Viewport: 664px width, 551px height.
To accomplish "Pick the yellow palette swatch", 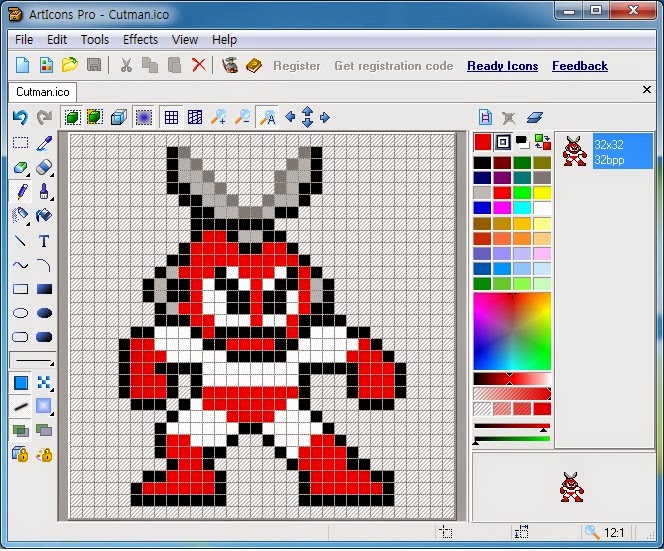I will [x=542, y=193].
